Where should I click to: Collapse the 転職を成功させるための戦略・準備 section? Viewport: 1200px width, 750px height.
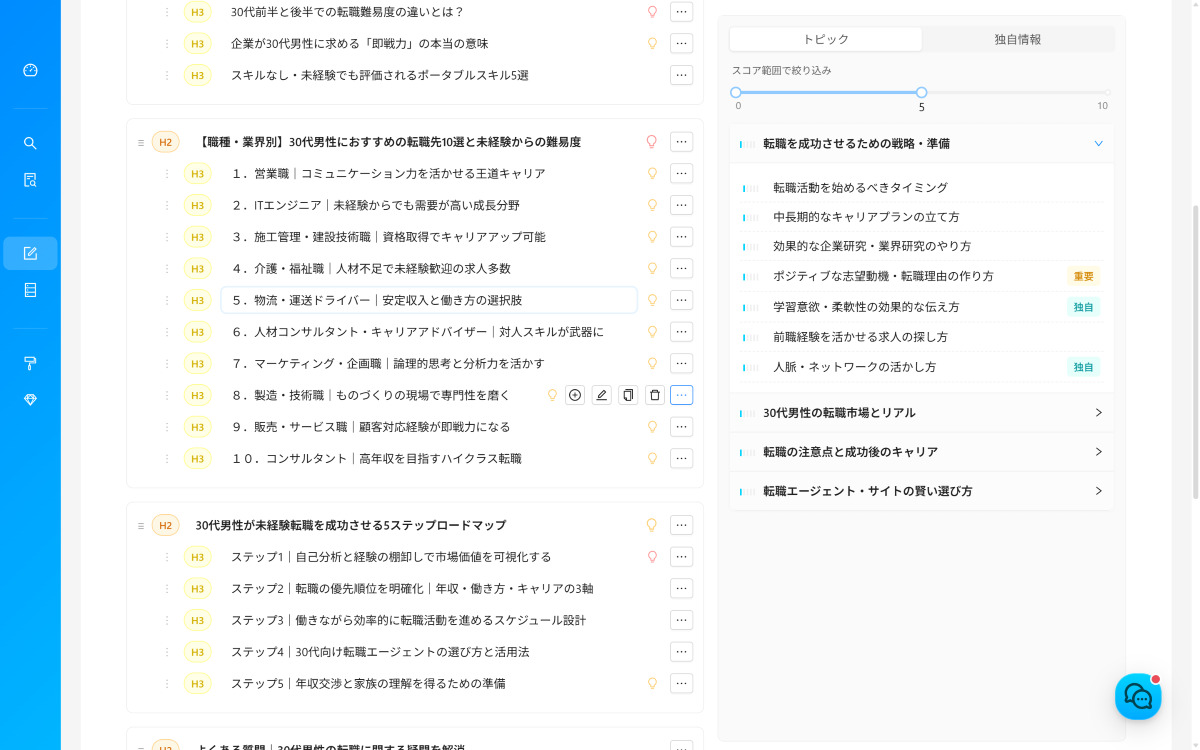[1100, 143]
